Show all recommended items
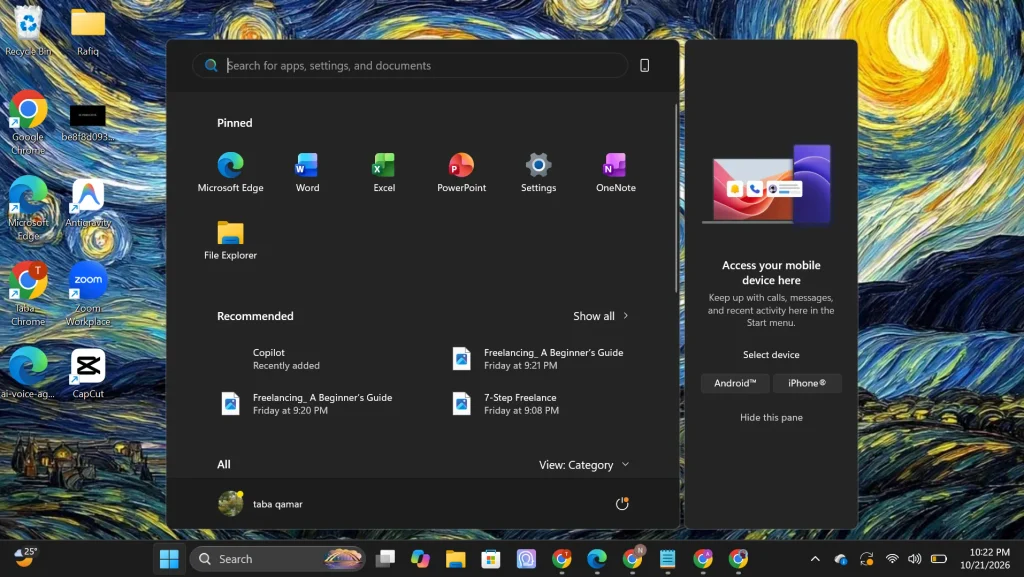The width and height of the screenshot is (1024, 577). [x=600, y=316]
